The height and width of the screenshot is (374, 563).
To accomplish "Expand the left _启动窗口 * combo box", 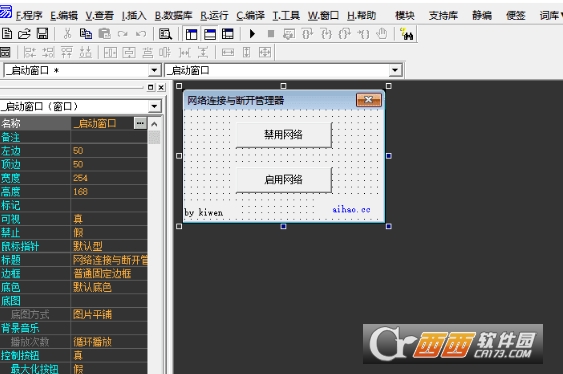I will tap(154, 70).
